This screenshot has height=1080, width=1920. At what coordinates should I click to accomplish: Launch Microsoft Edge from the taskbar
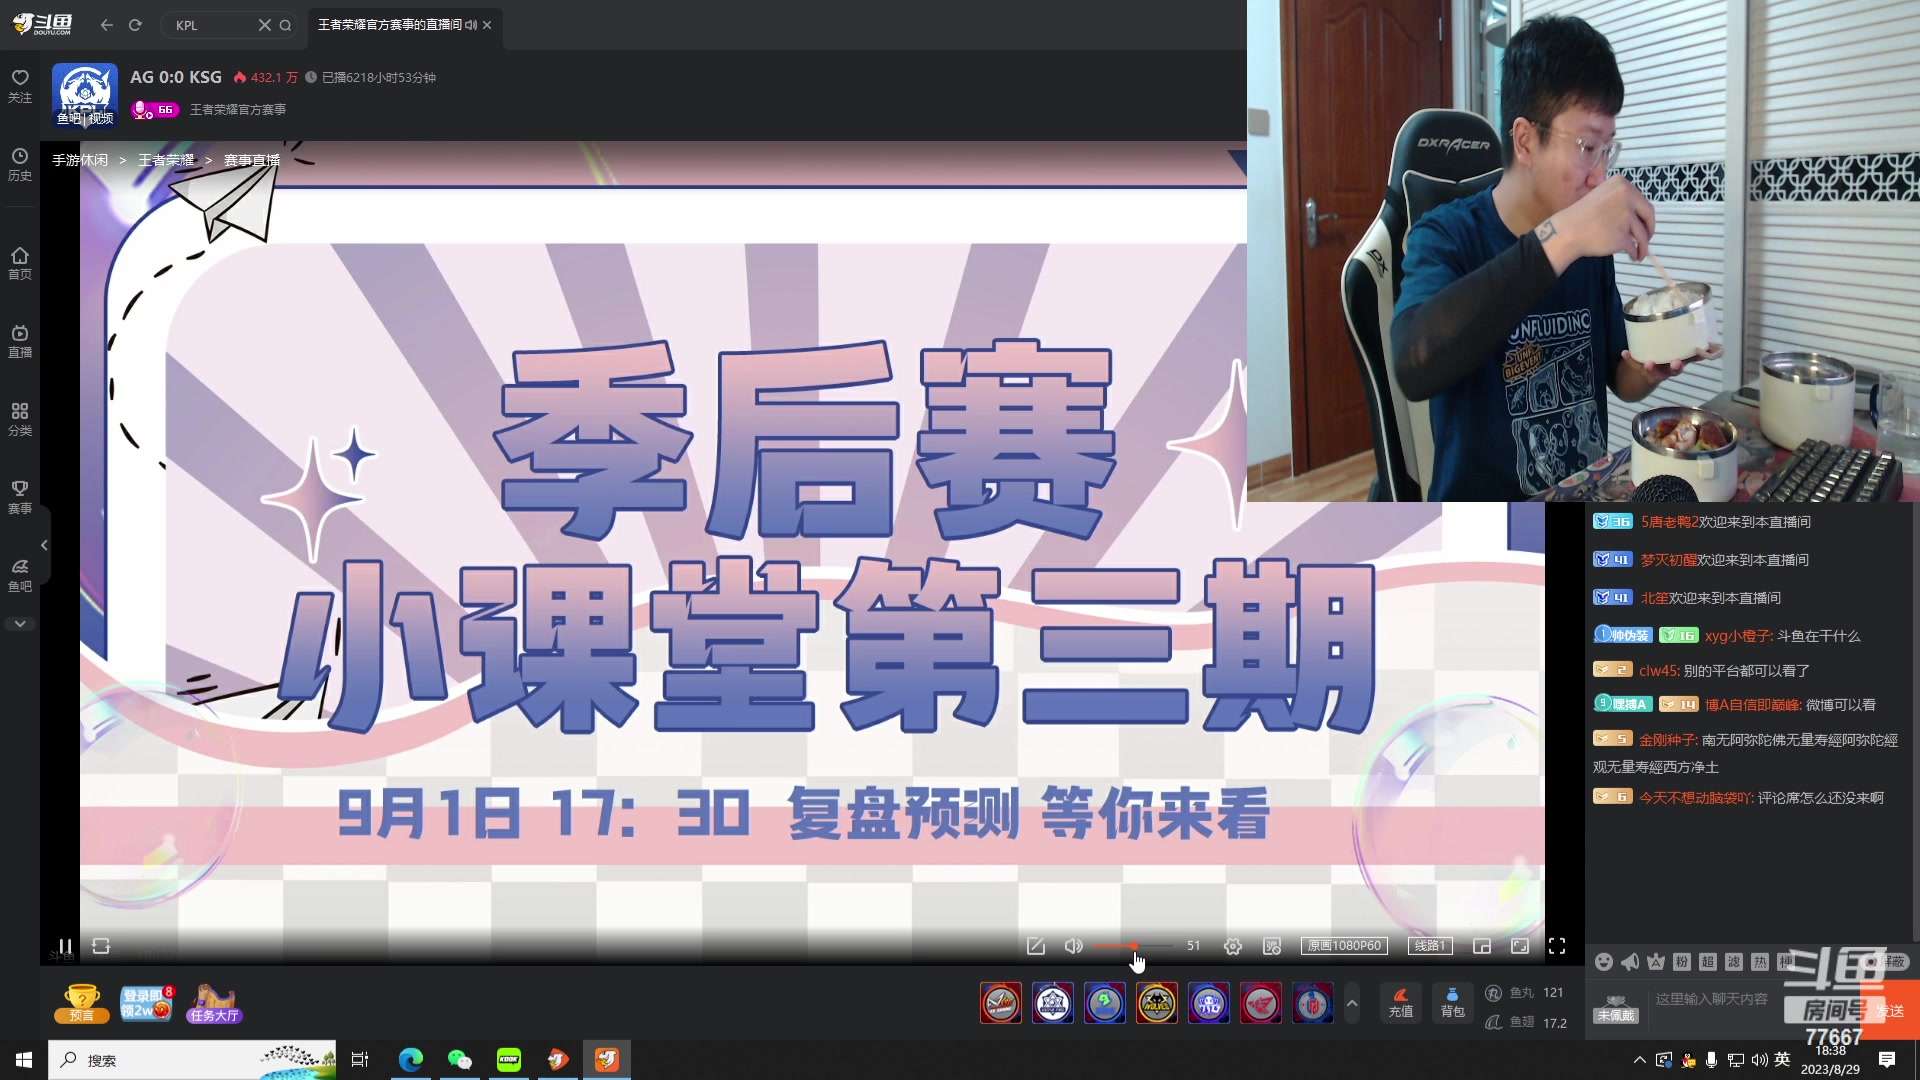410,1060
